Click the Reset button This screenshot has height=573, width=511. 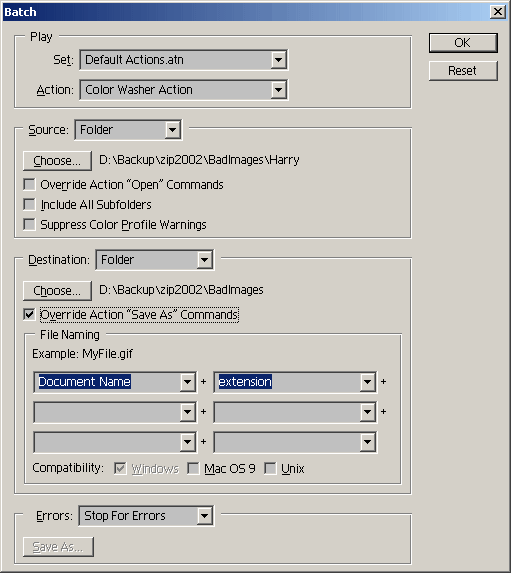point(463,71)
